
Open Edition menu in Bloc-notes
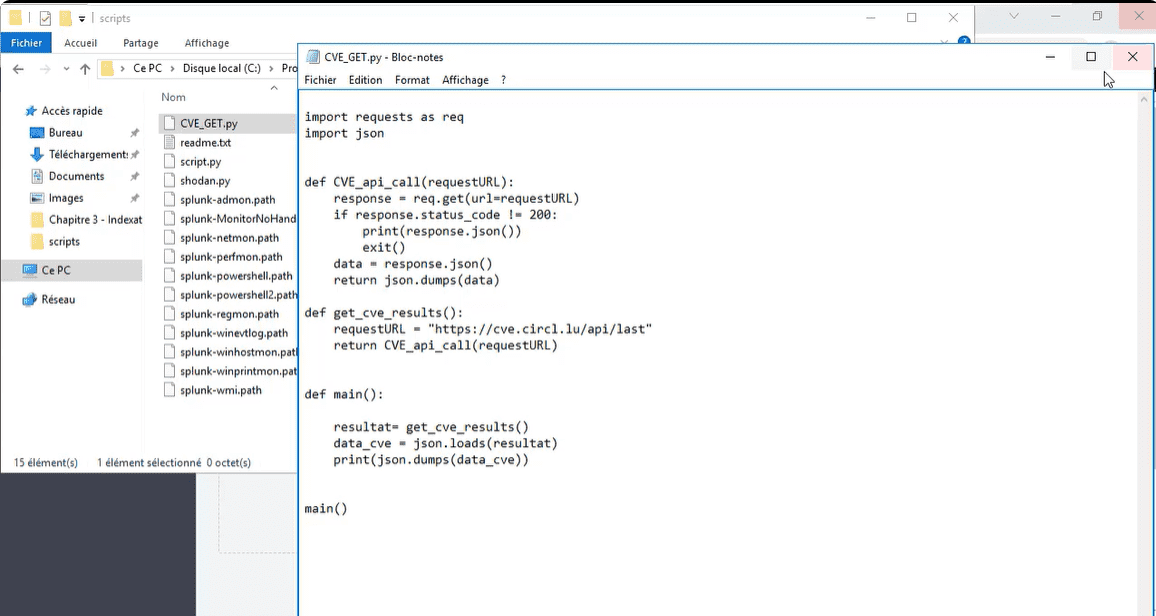pyautogui.click(x=366, y=80)
